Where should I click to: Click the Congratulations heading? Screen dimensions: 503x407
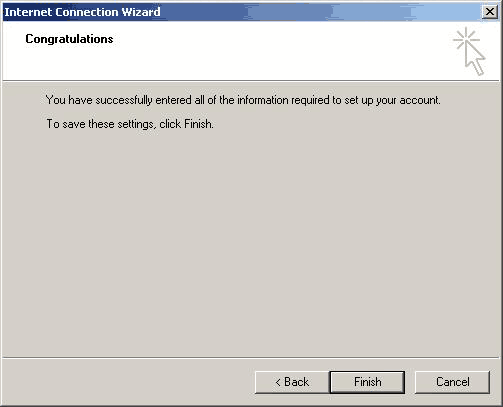pos(69,39)
